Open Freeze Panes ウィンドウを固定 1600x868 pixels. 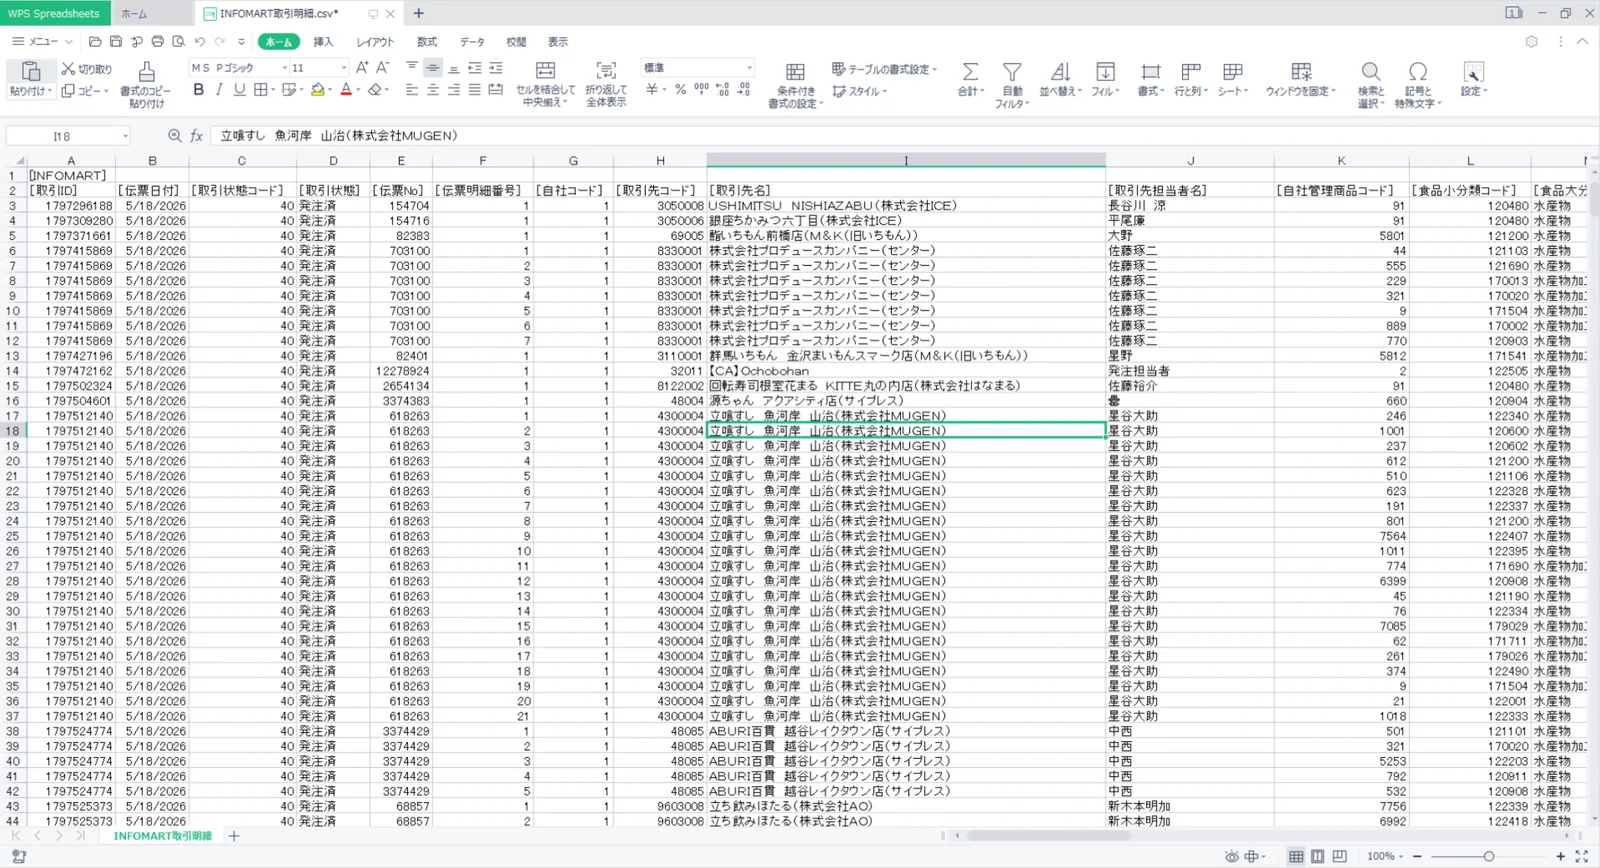click(1300, 79)
